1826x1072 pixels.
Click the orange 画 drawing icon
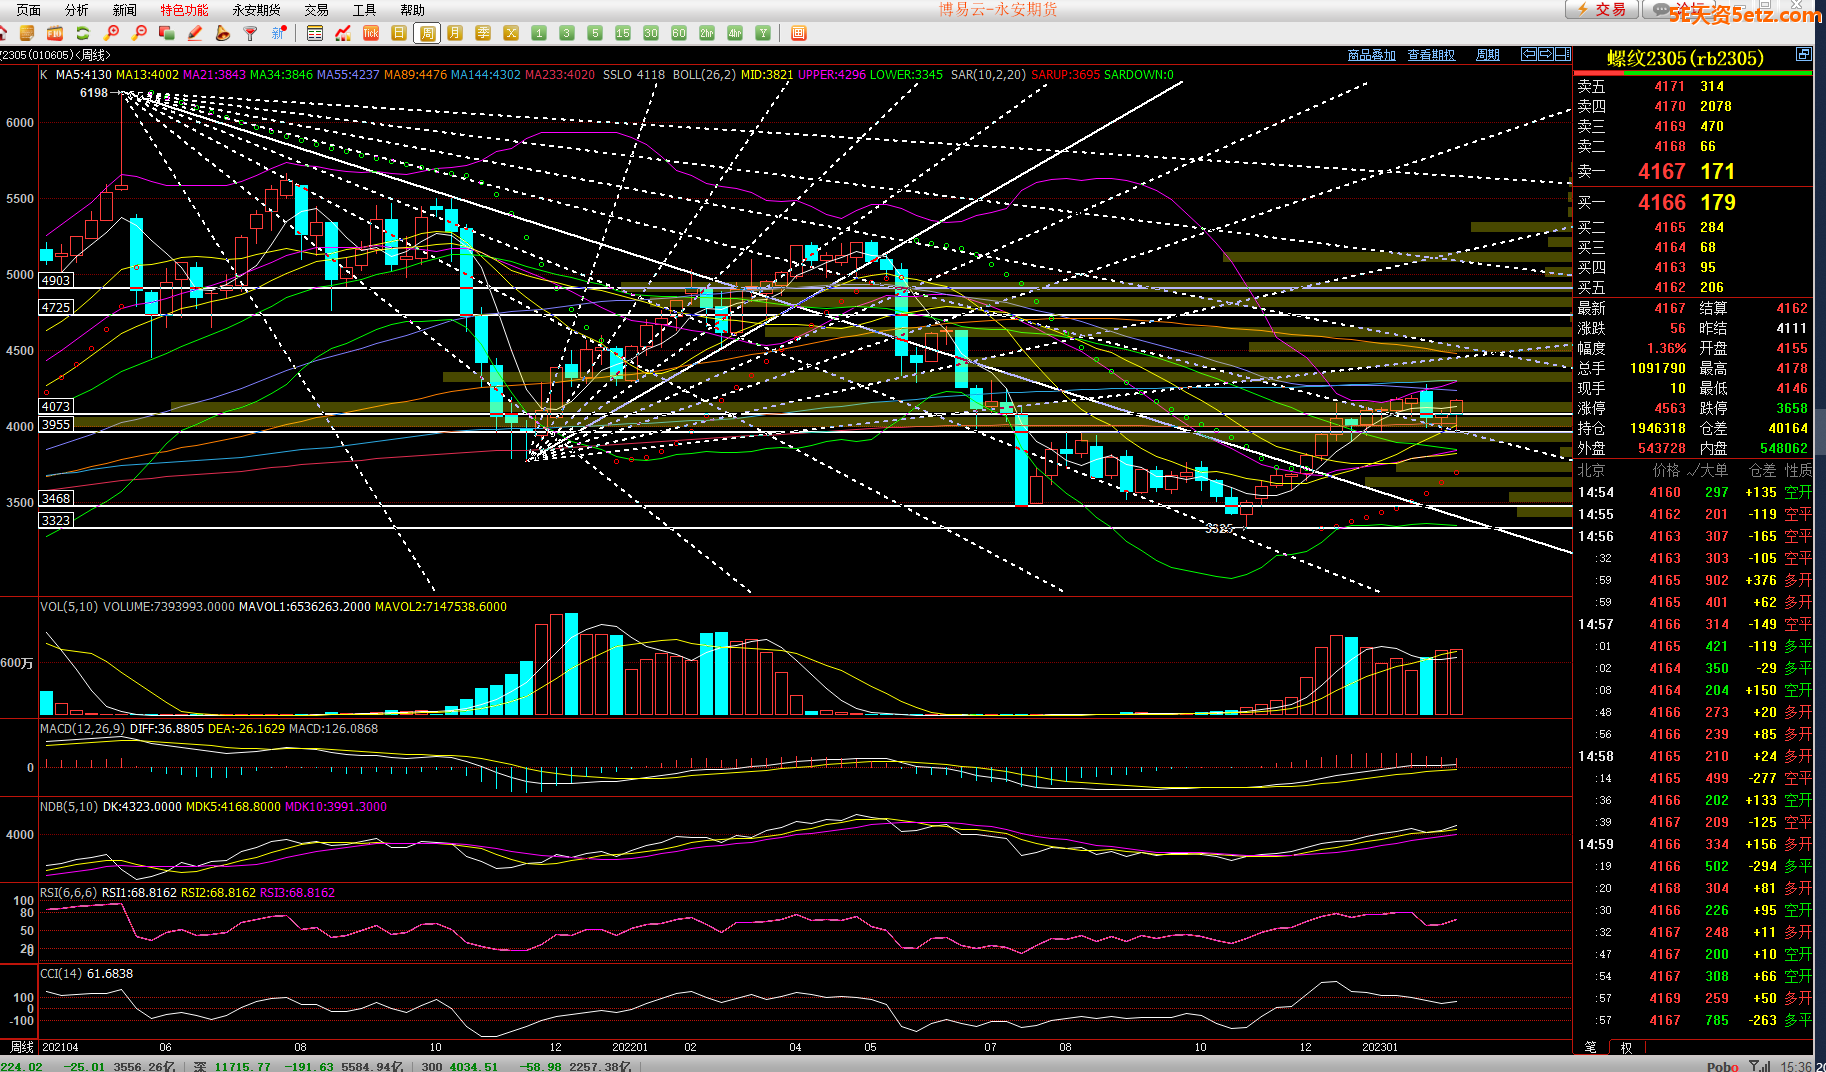click(x=798, y=33)
